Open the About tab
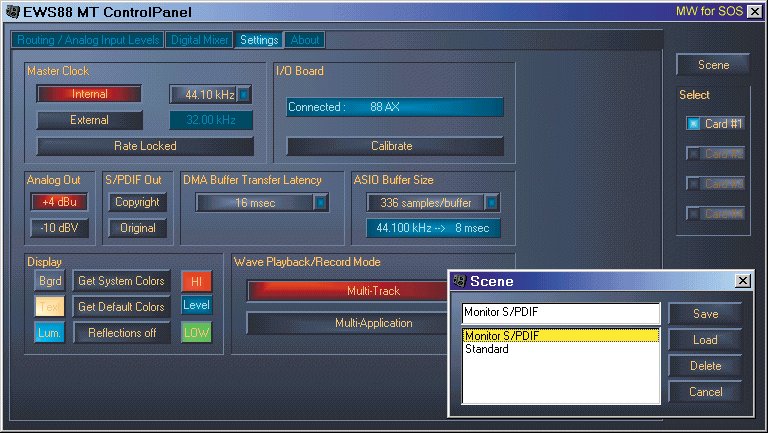This screenshot has width=768, height=433. 305,40
